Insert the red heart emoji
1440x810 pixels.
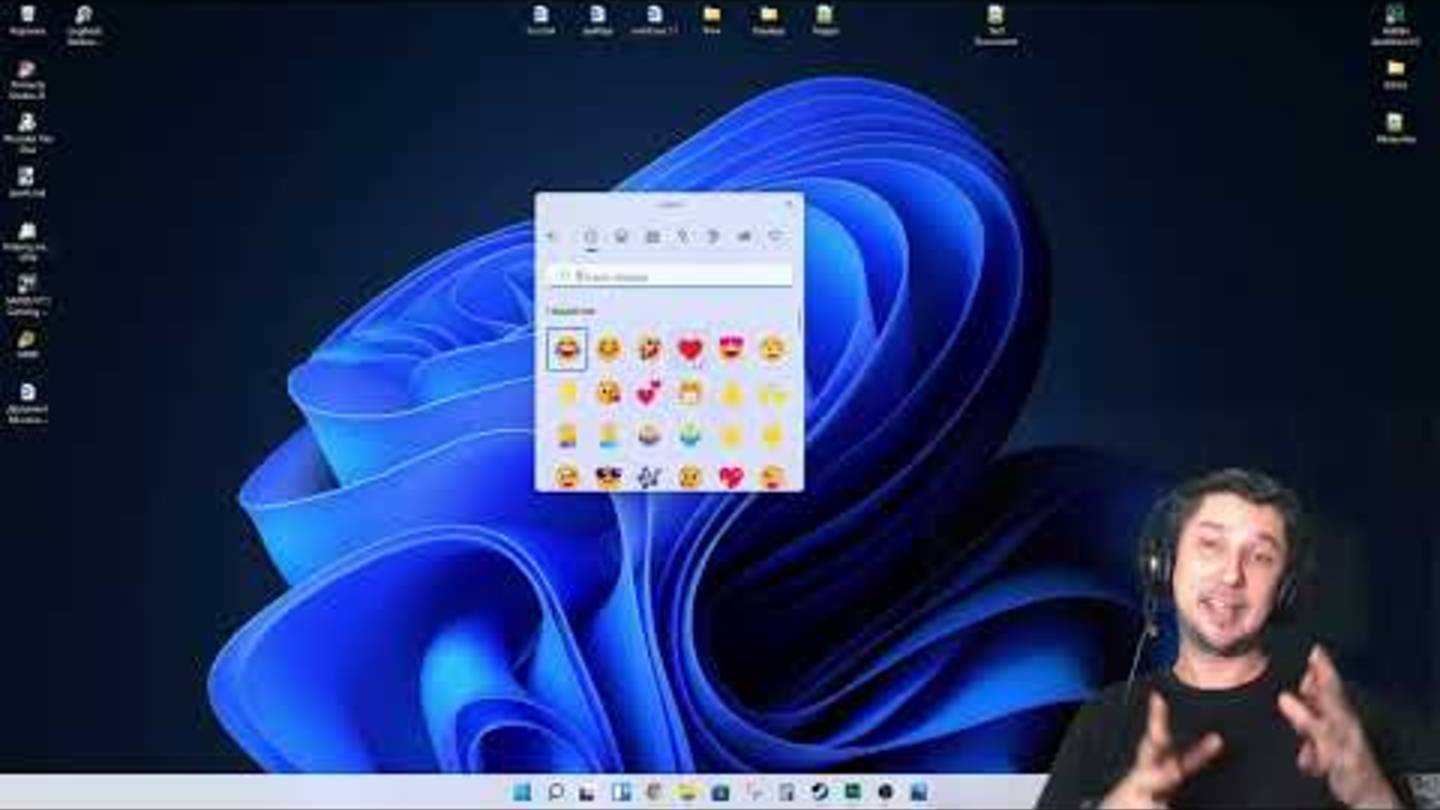pos(689,350)
